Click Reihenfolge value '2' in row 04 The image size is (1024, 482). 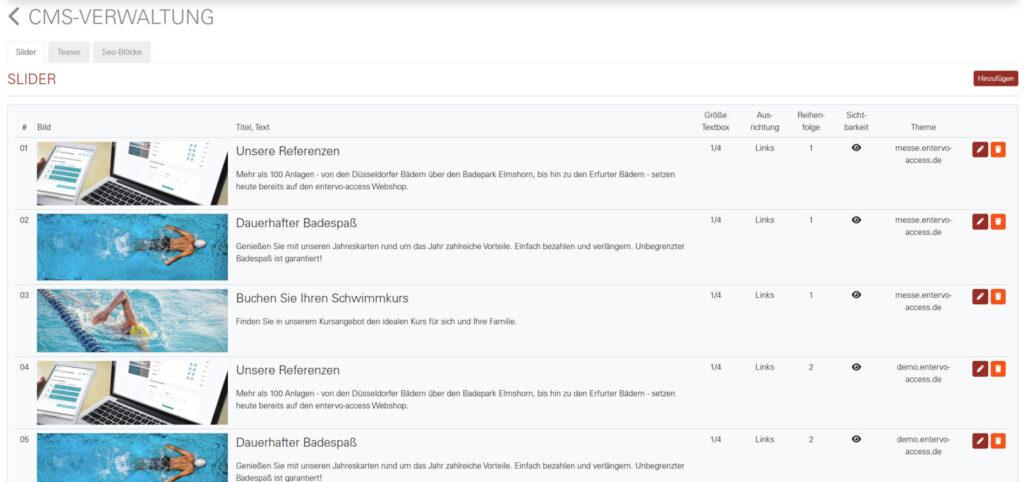pyautogui.click(x=811, y=367)
